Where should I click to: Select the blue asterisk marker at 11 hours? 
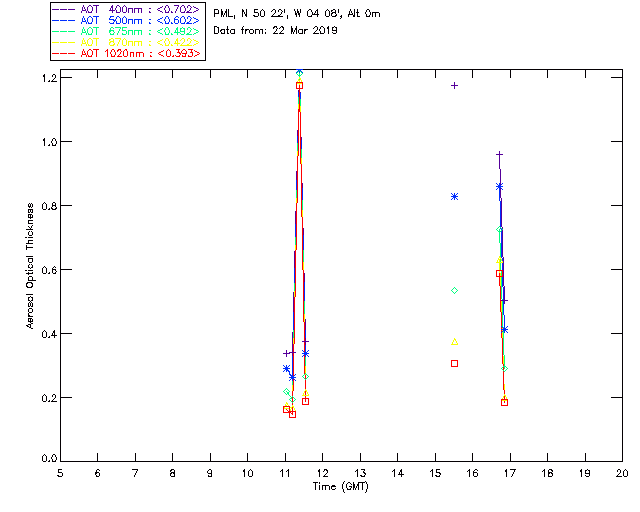coord(286,368)
